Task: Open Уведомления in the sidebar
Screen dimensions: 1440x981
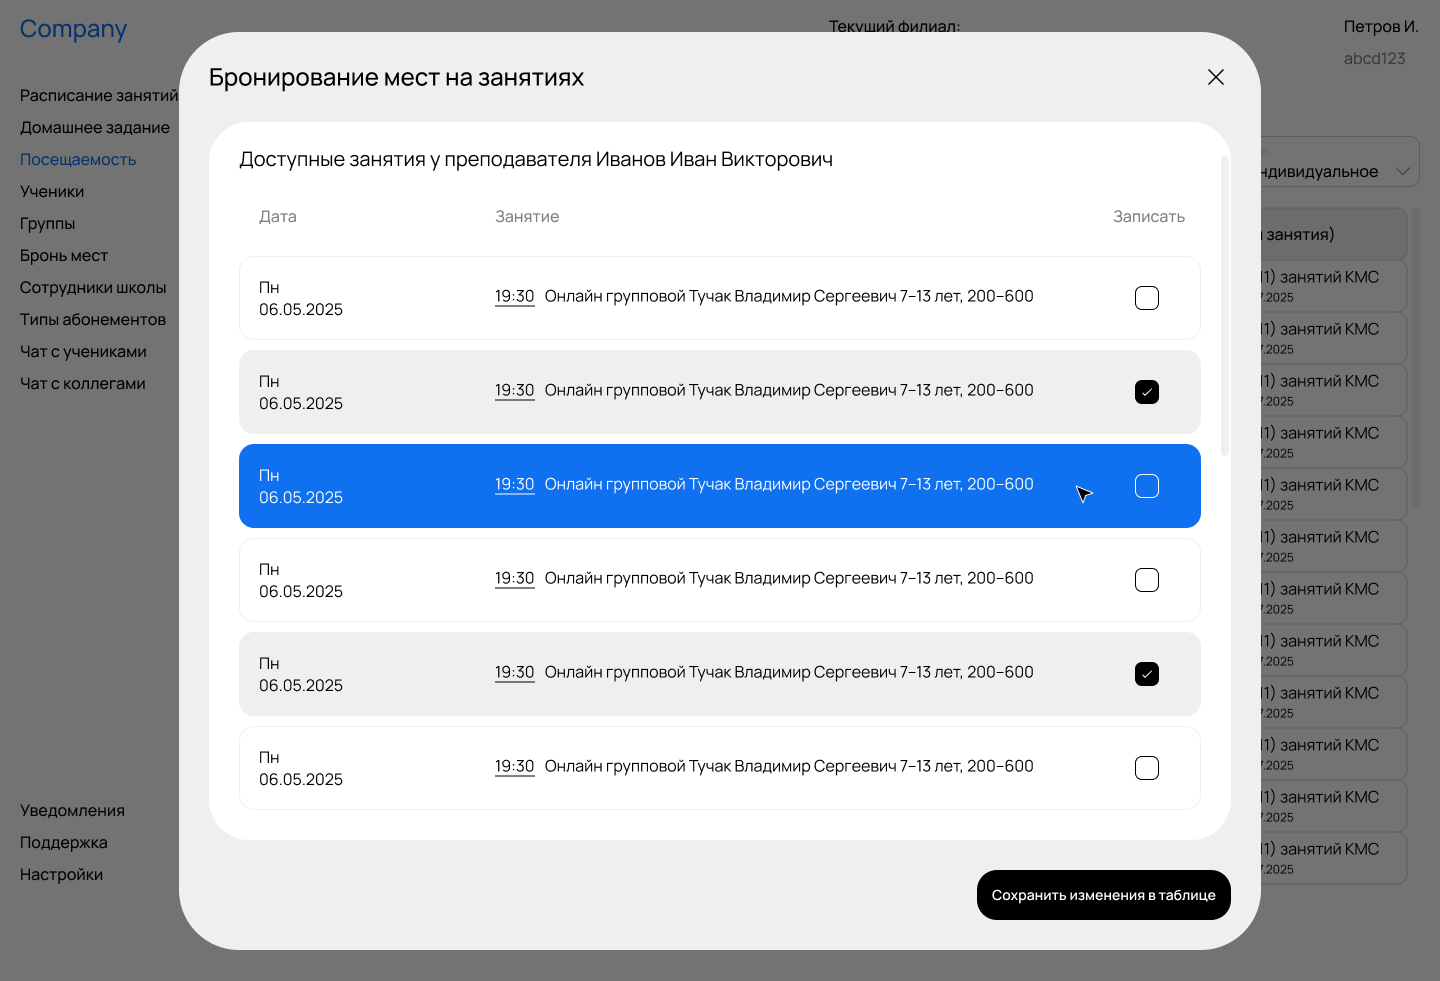Action: pyautogui.click(x=72, y=810)
